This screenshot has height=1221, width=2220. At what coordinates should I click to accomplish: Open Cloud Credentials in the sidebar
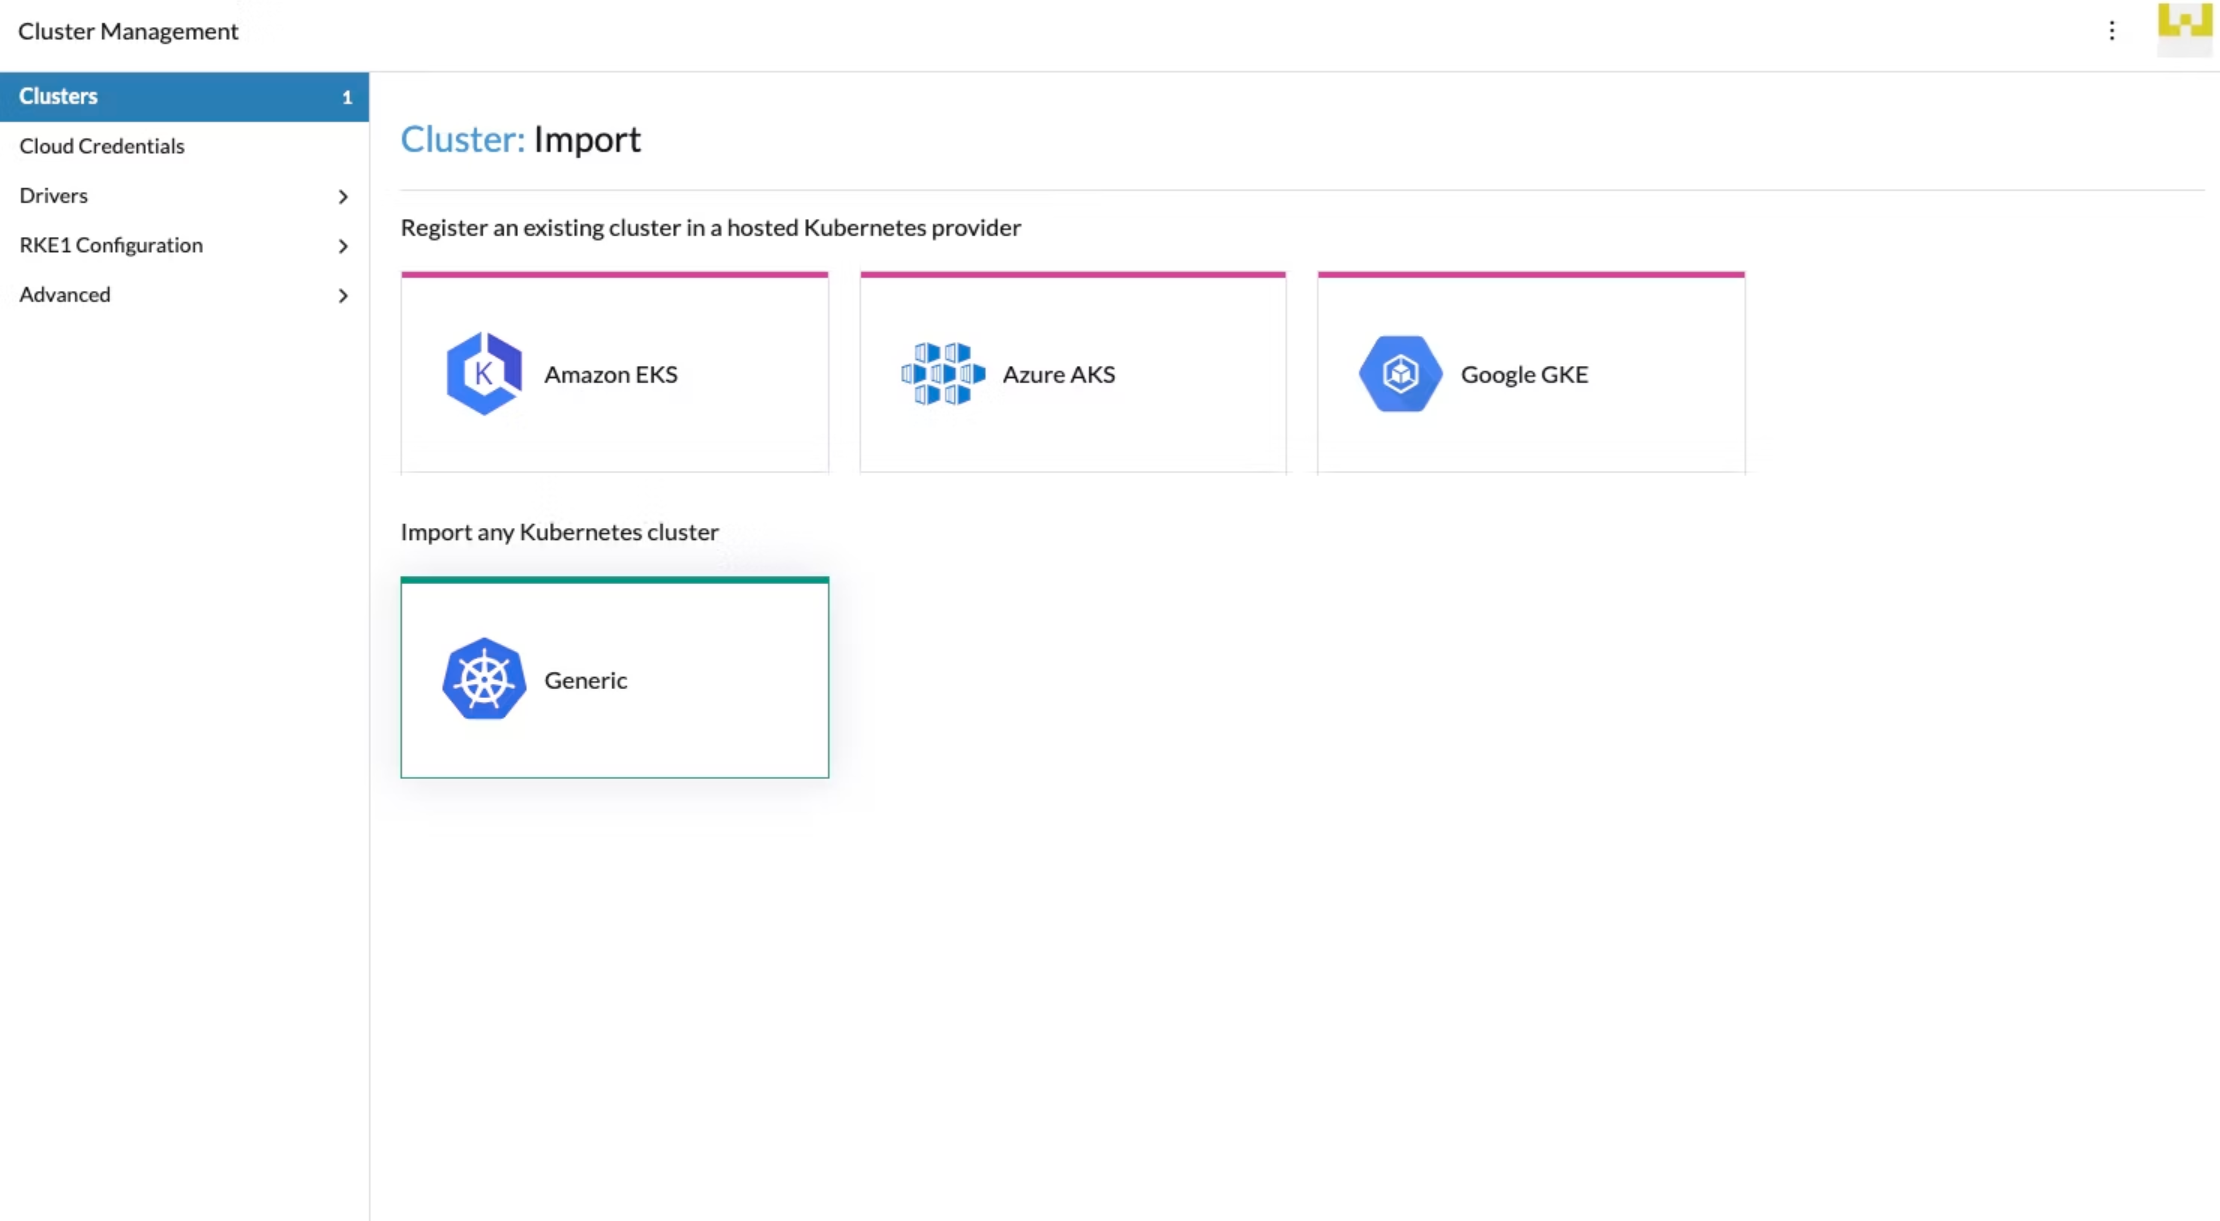[x=102, y=146]
